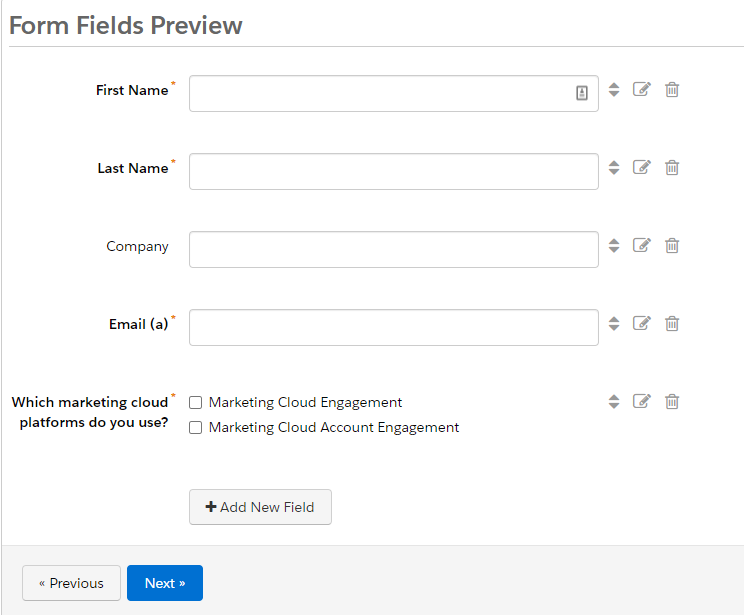744x615 pixels.
Task: Delete the Email (a) field
Action: [x=671, y=323]
